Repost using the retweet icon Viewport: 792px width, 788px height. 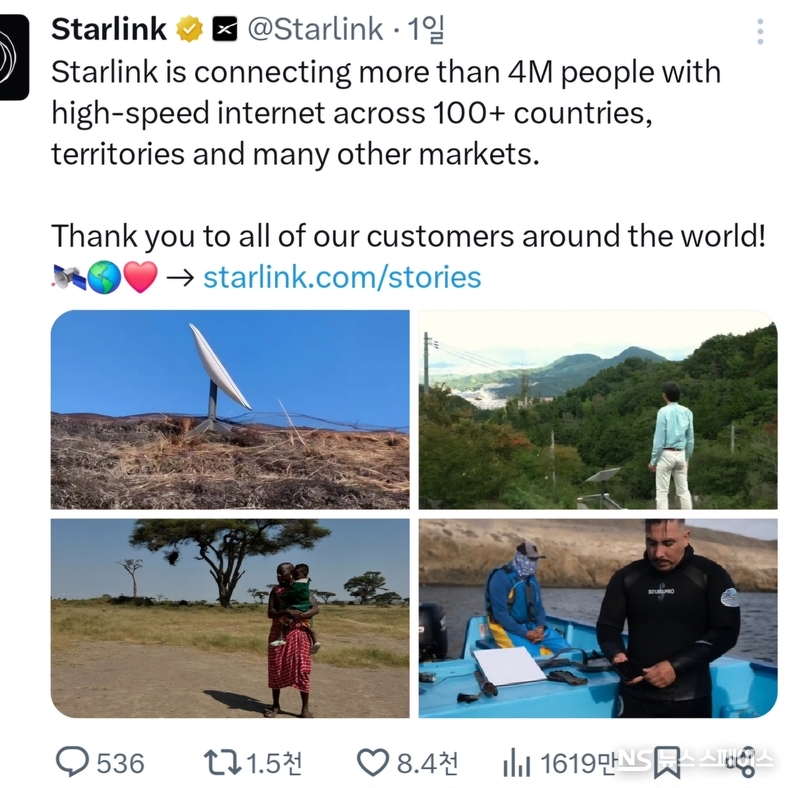(222, 763)
